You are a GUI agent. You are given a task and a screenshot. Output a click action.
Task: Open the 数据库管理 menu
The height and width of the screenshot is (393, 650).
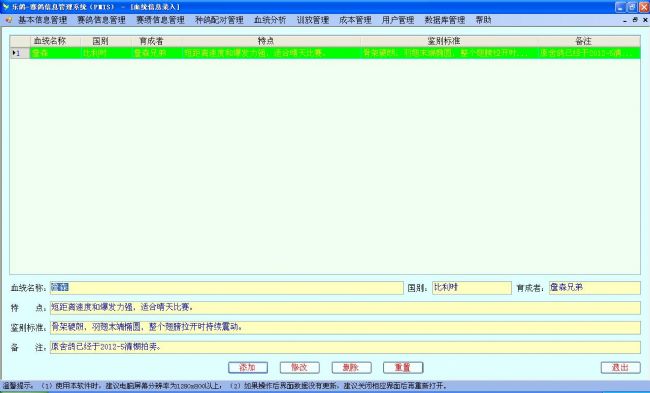pyautogui.click(x=444, y=20)
